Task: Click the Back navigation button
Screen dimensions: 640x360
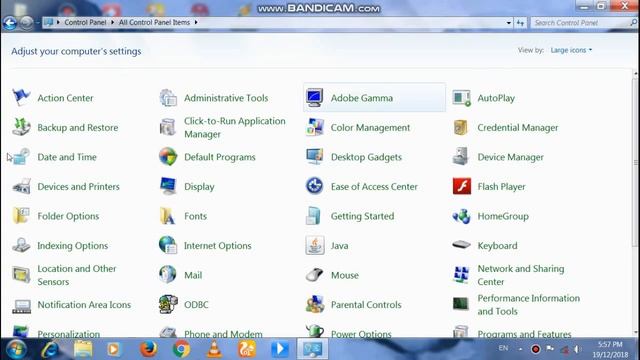Action: click(x=10, y=23)
